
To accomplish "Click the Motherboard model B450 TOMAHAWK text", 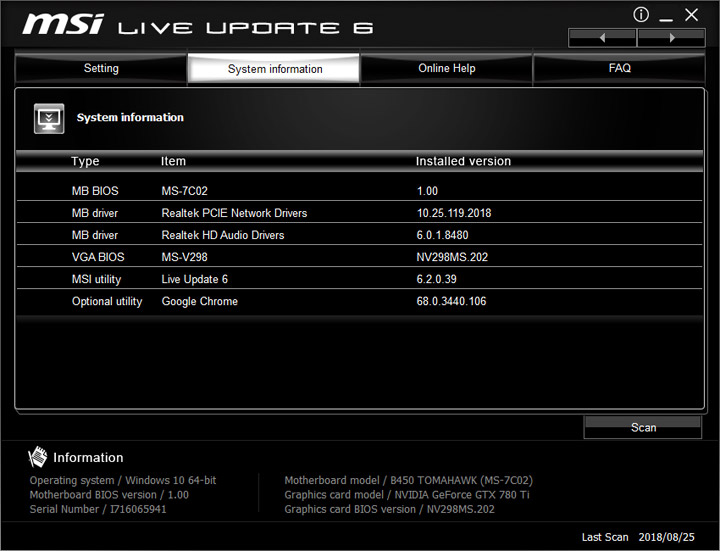I will pos(408,480).
